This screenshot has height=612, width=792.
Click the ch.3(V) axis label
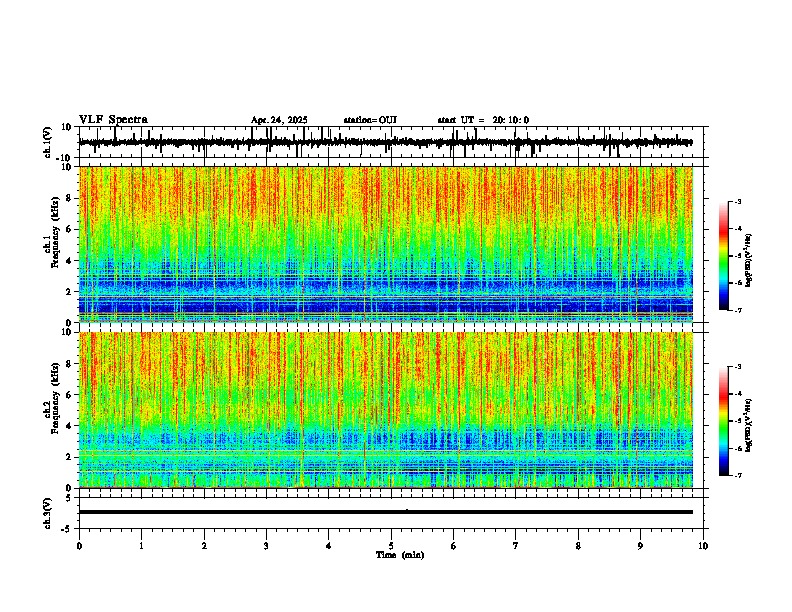[x=48, y=513]
